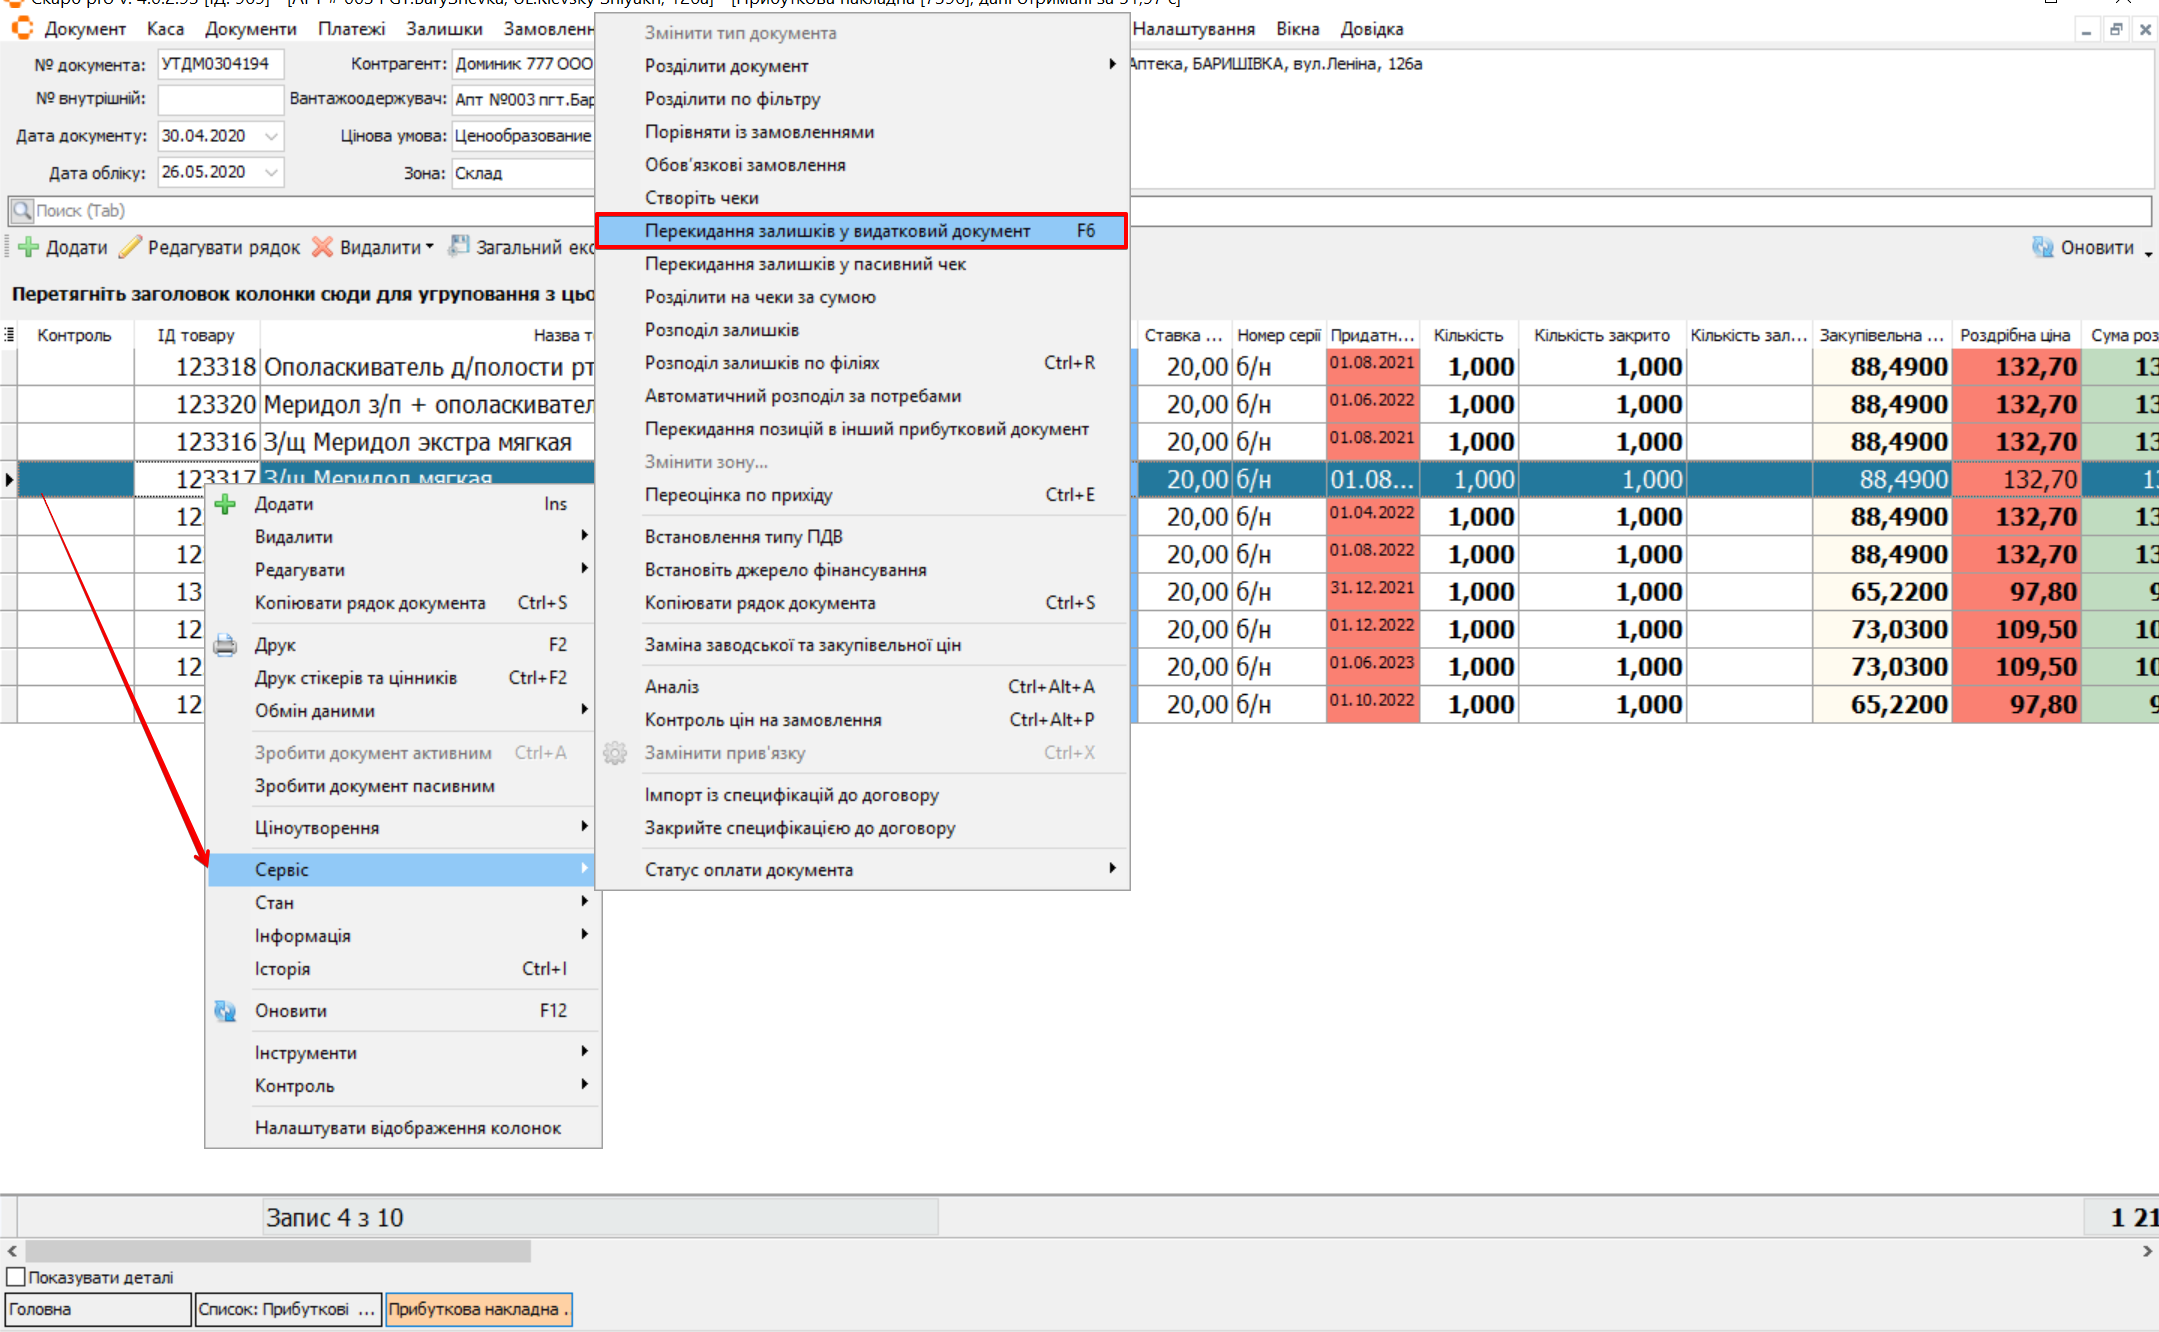Open the Налаштування menu
The height and width of the screenshot is (1332, 2159).
1193,29
